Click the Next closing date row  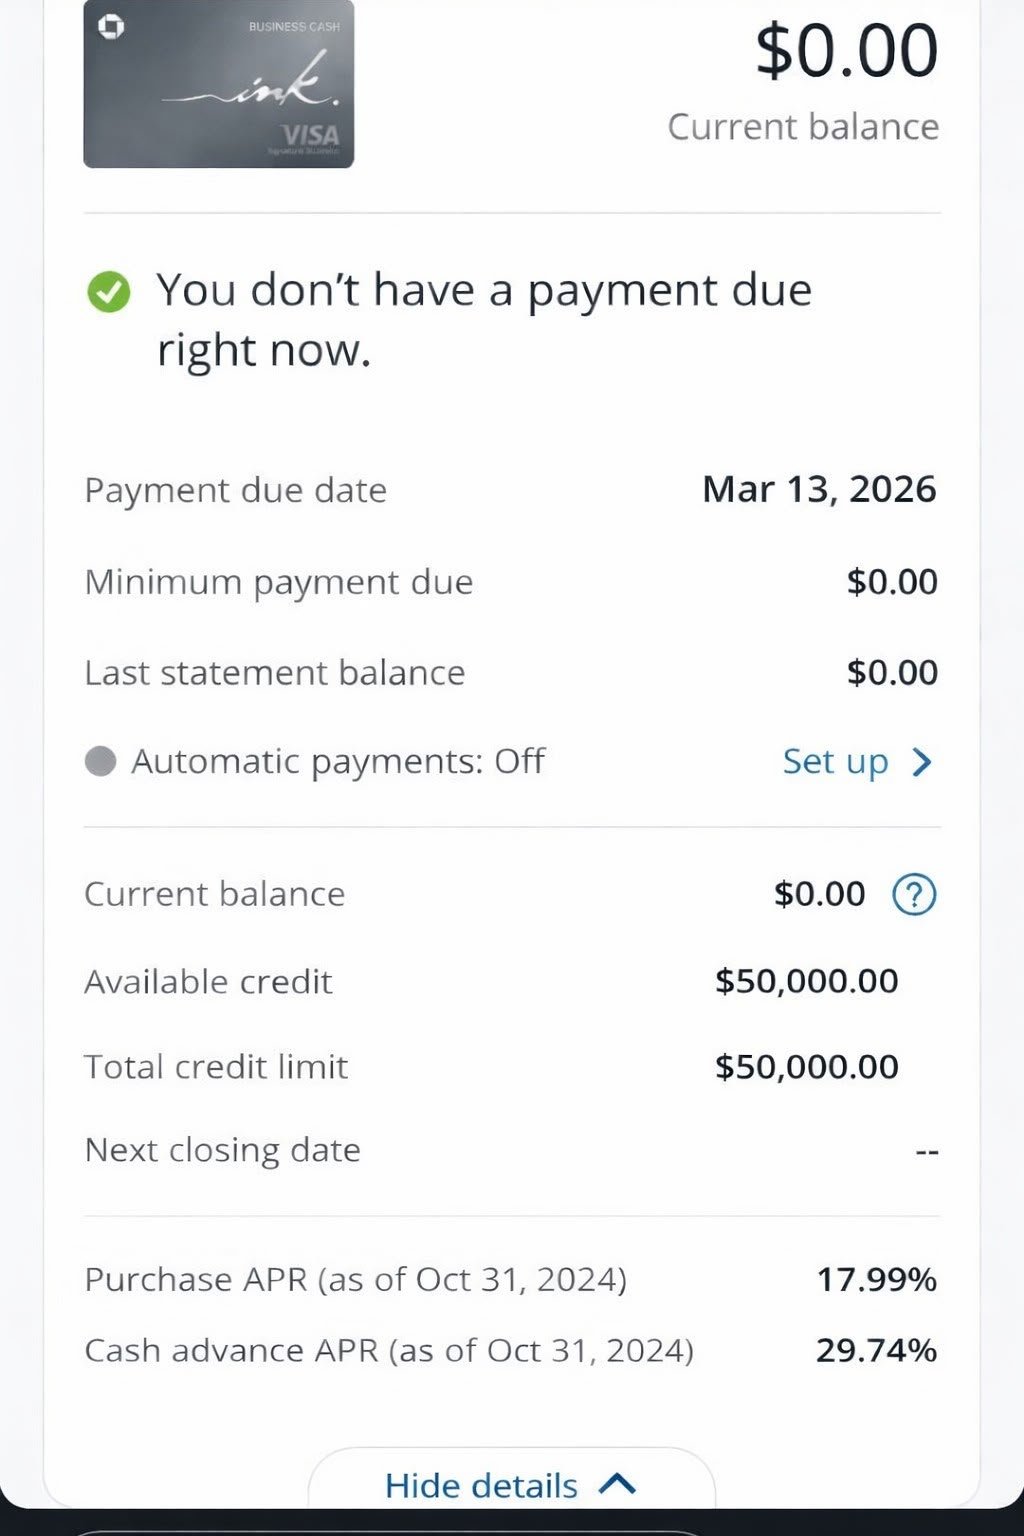512,1150
